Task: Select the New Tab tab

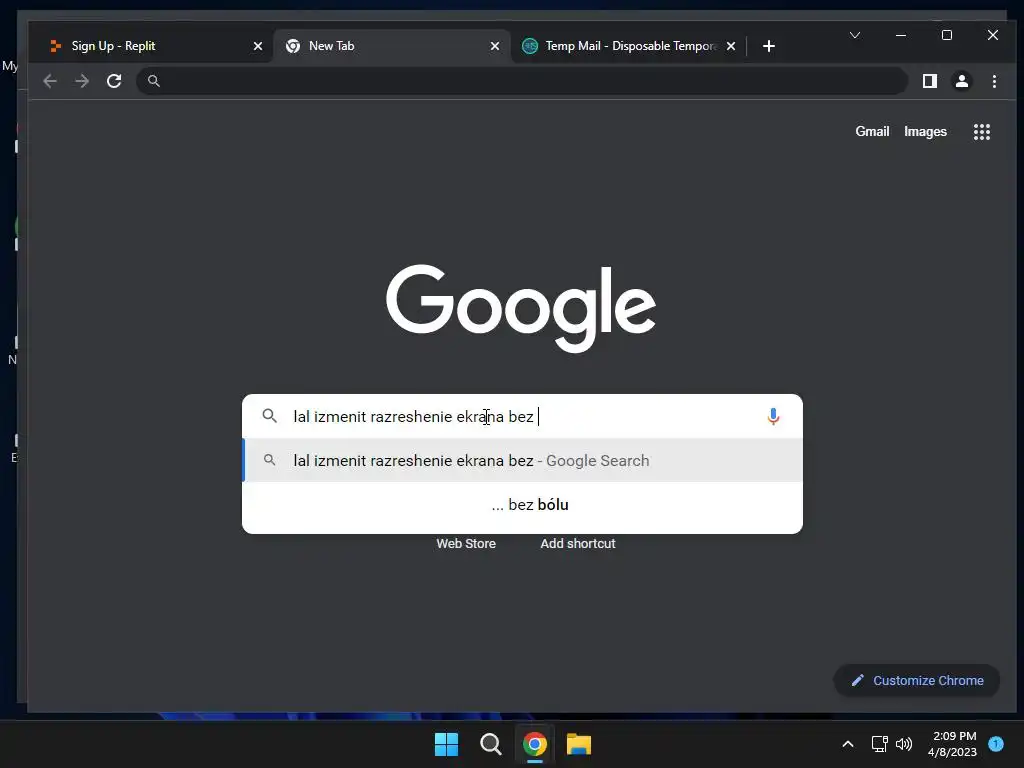Action: [392, 46]
